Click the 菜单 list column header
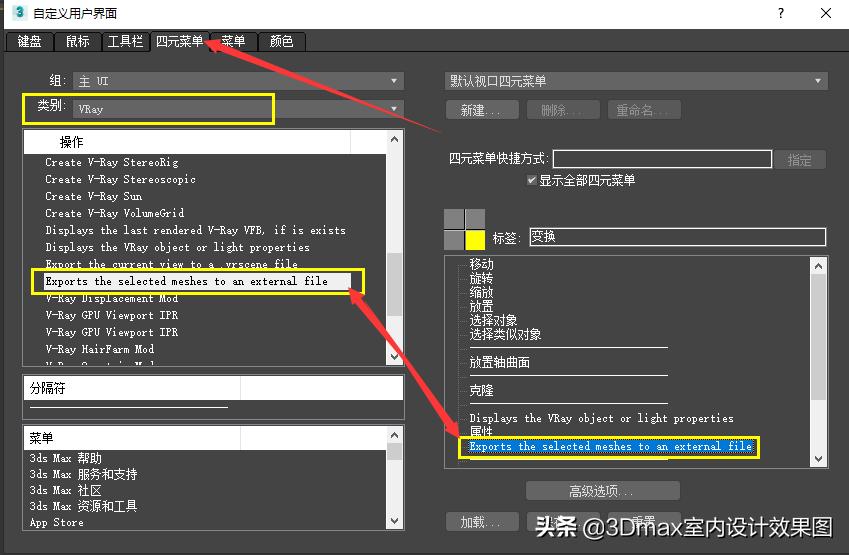Image resolution: width=849 pixels, height=555 pixels. click(x=132, y=438)
